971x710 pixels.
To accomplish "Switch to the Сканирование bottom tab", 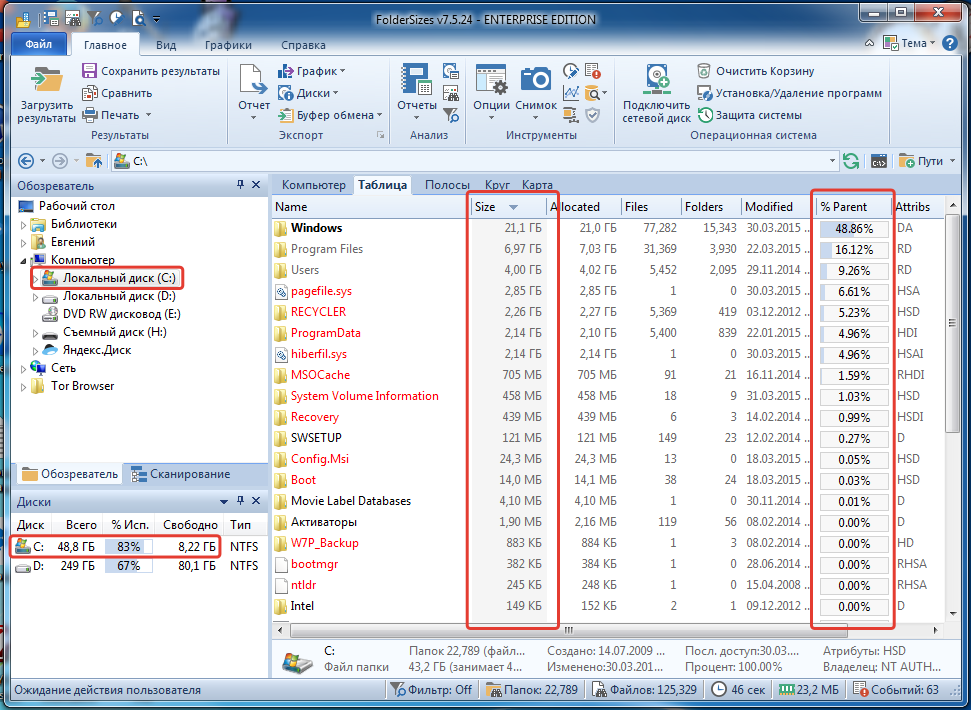I will [181, 474].
